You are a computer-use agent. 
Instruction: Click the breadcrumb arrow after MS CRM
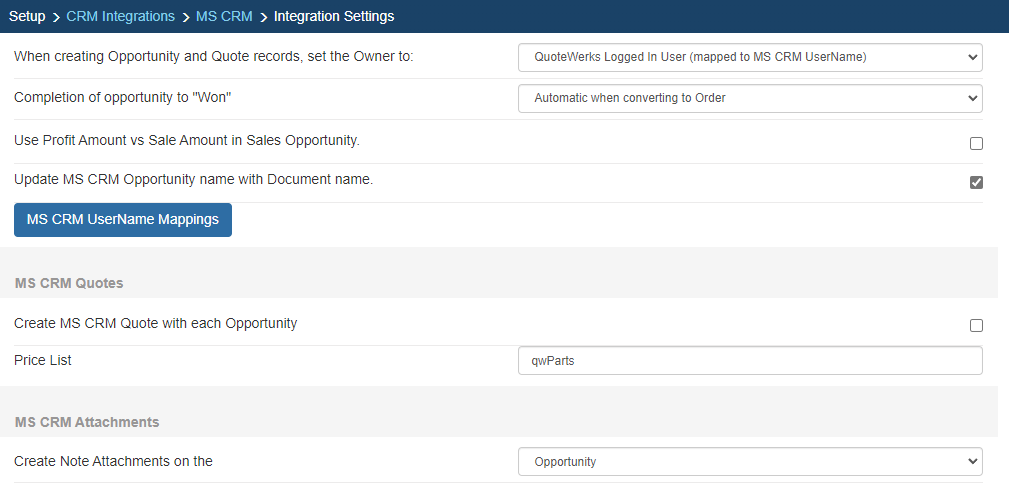(x=263, y=17)
